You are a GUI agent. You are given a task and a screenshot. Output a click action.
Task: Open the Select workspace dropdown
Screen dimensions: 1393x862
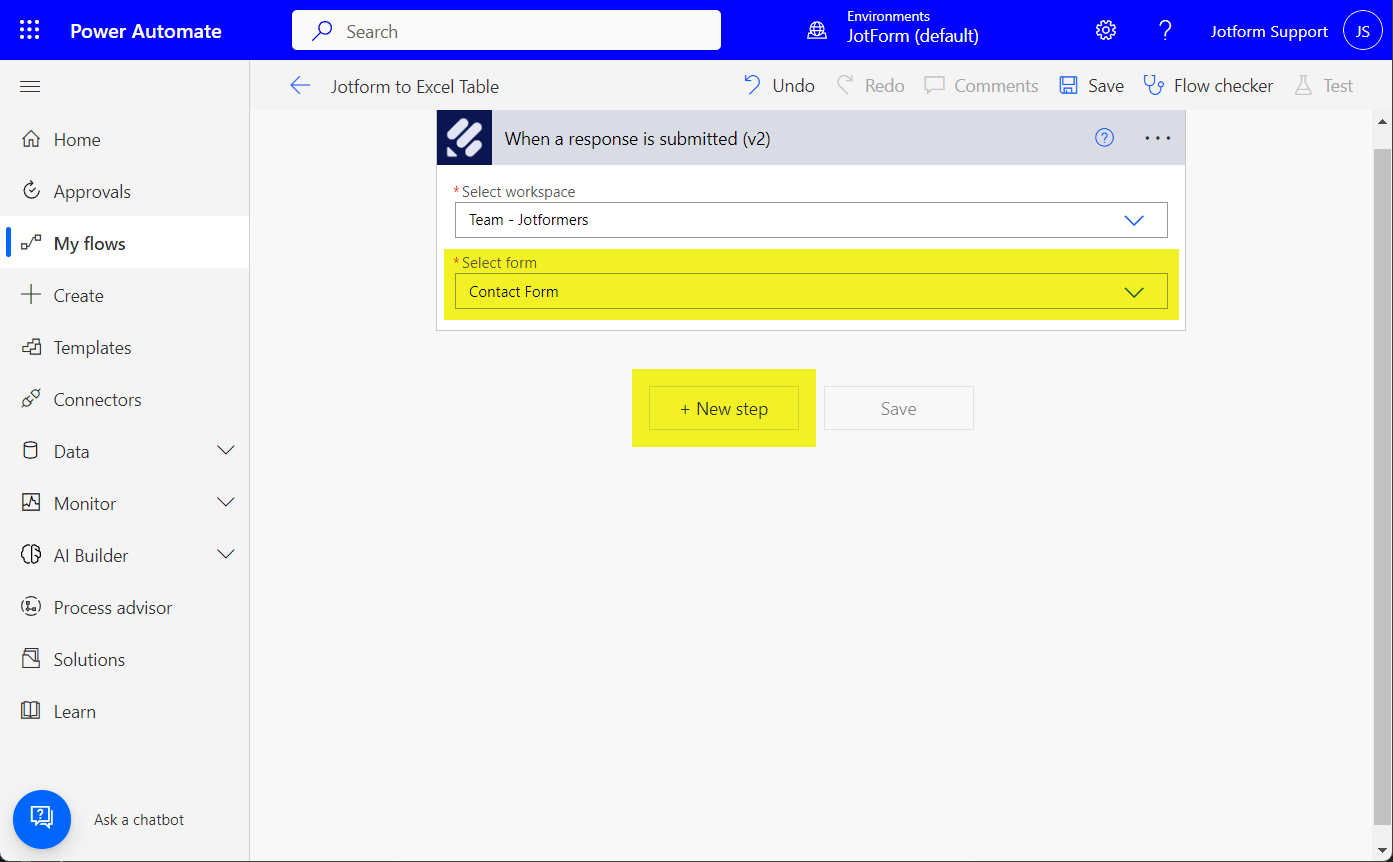(811, 220)
